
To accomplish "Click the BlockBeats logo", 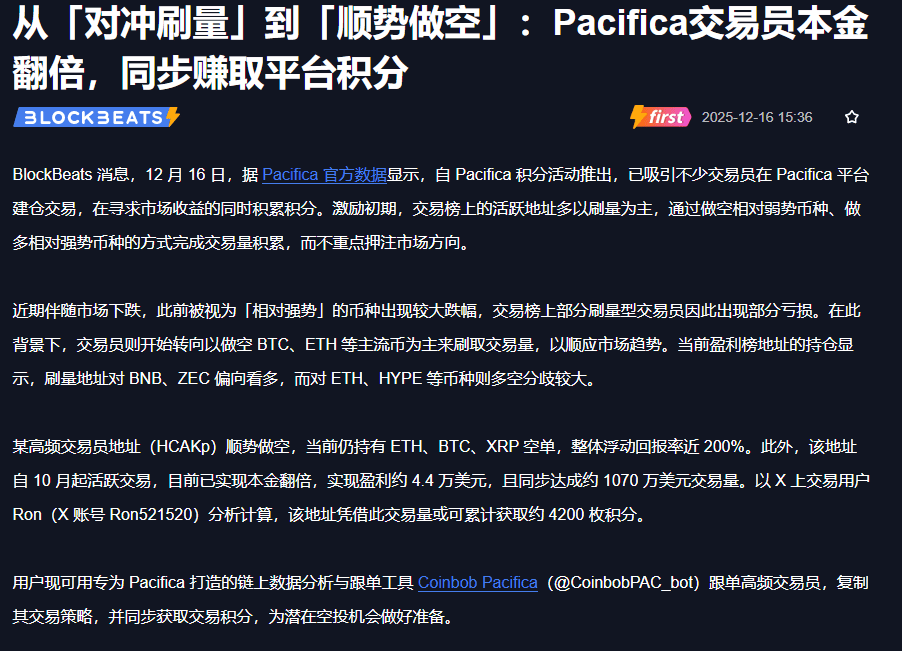I will pyautogui.click(x=97, y=117).
